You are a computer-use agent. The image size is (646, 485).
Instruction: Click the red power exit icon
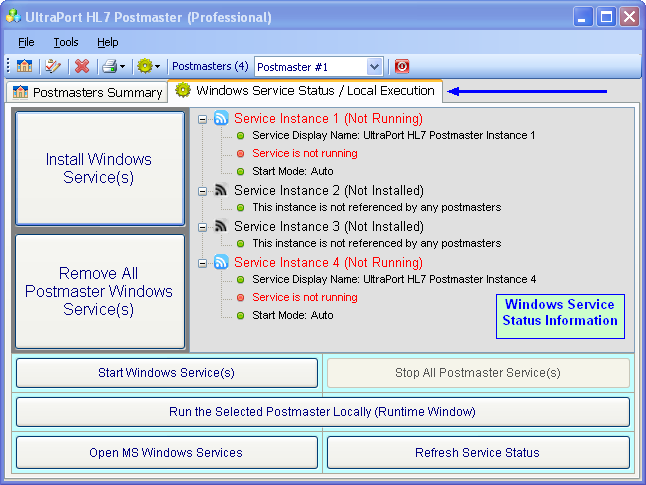coord(402,66)
